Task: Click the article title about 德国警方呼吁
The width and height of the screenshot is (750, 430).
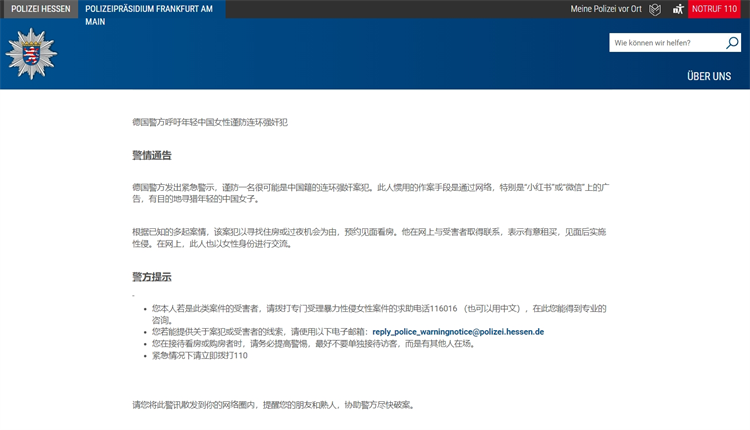Action: pos(210,122)
